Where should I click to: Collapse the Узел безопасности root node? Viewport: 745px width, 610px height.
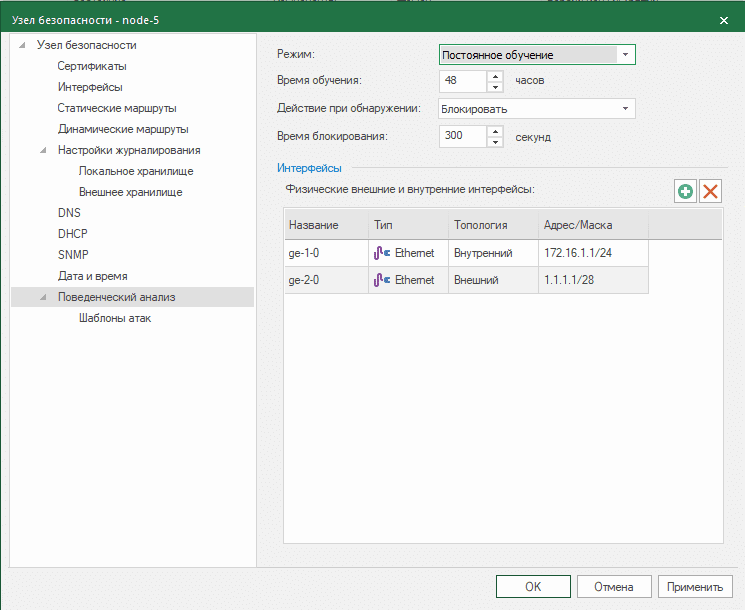pos(23,45)
